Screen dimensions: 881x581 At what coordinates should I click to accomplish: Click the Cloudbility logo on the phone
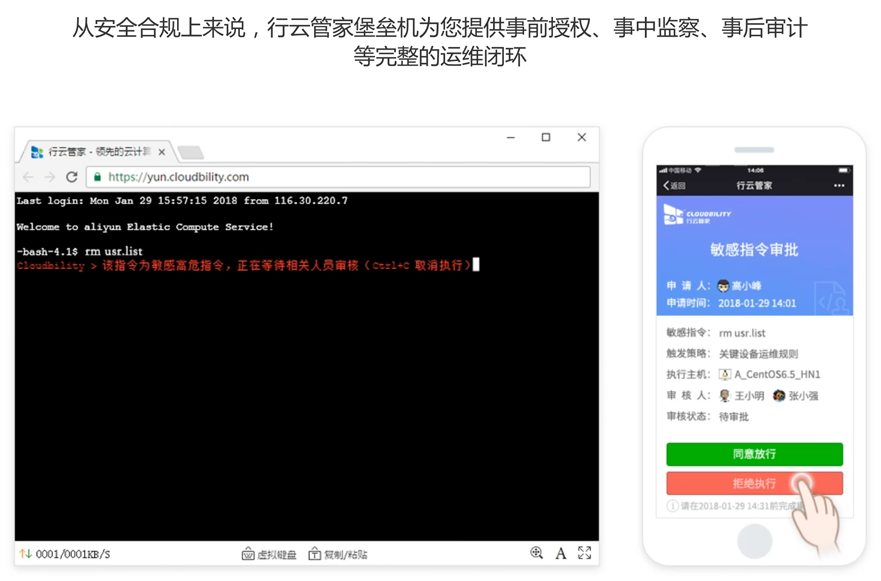pyautogui.click(x=697, y=215)
